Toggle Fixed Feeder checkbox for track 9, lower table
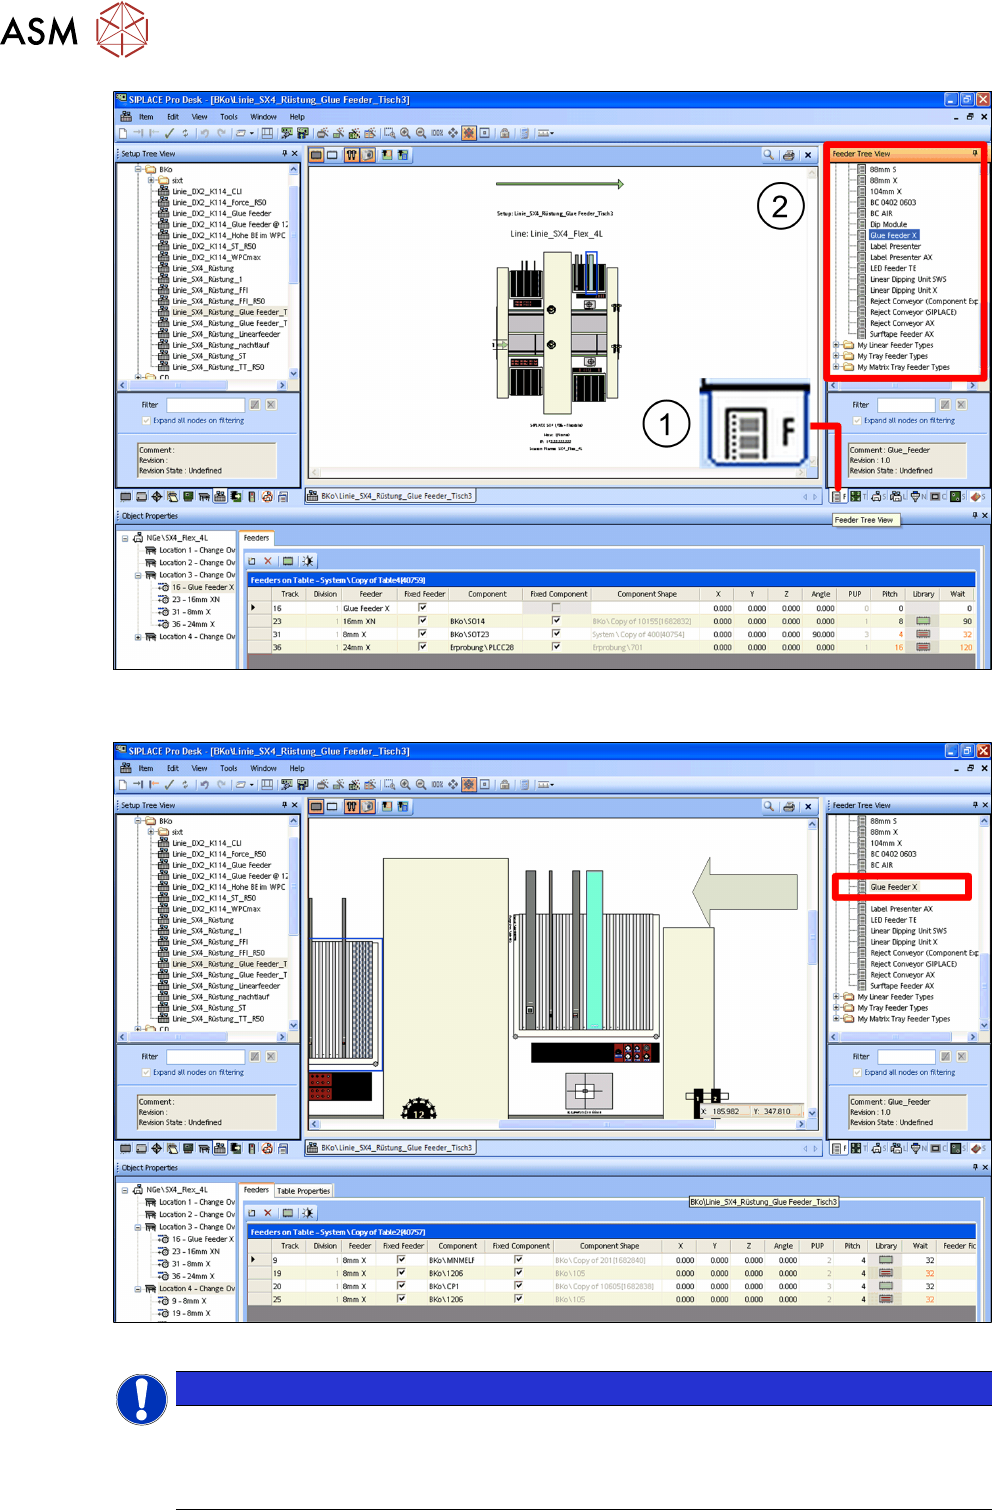This screenshot has width=992, height=1510. tap(401, 1260)
